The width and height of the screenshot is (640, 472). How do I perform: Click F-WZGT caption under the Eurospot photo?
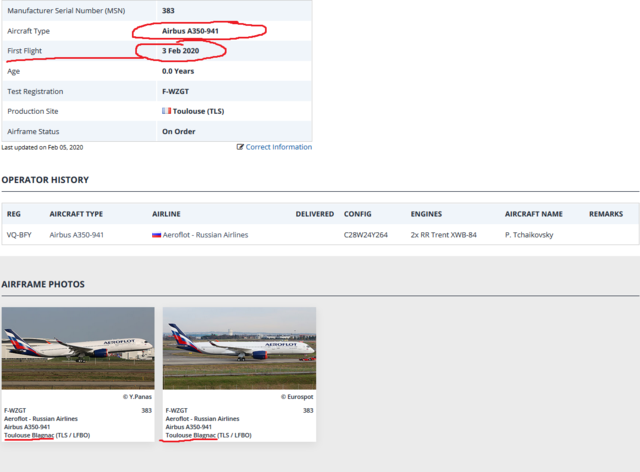coord(177,410)
